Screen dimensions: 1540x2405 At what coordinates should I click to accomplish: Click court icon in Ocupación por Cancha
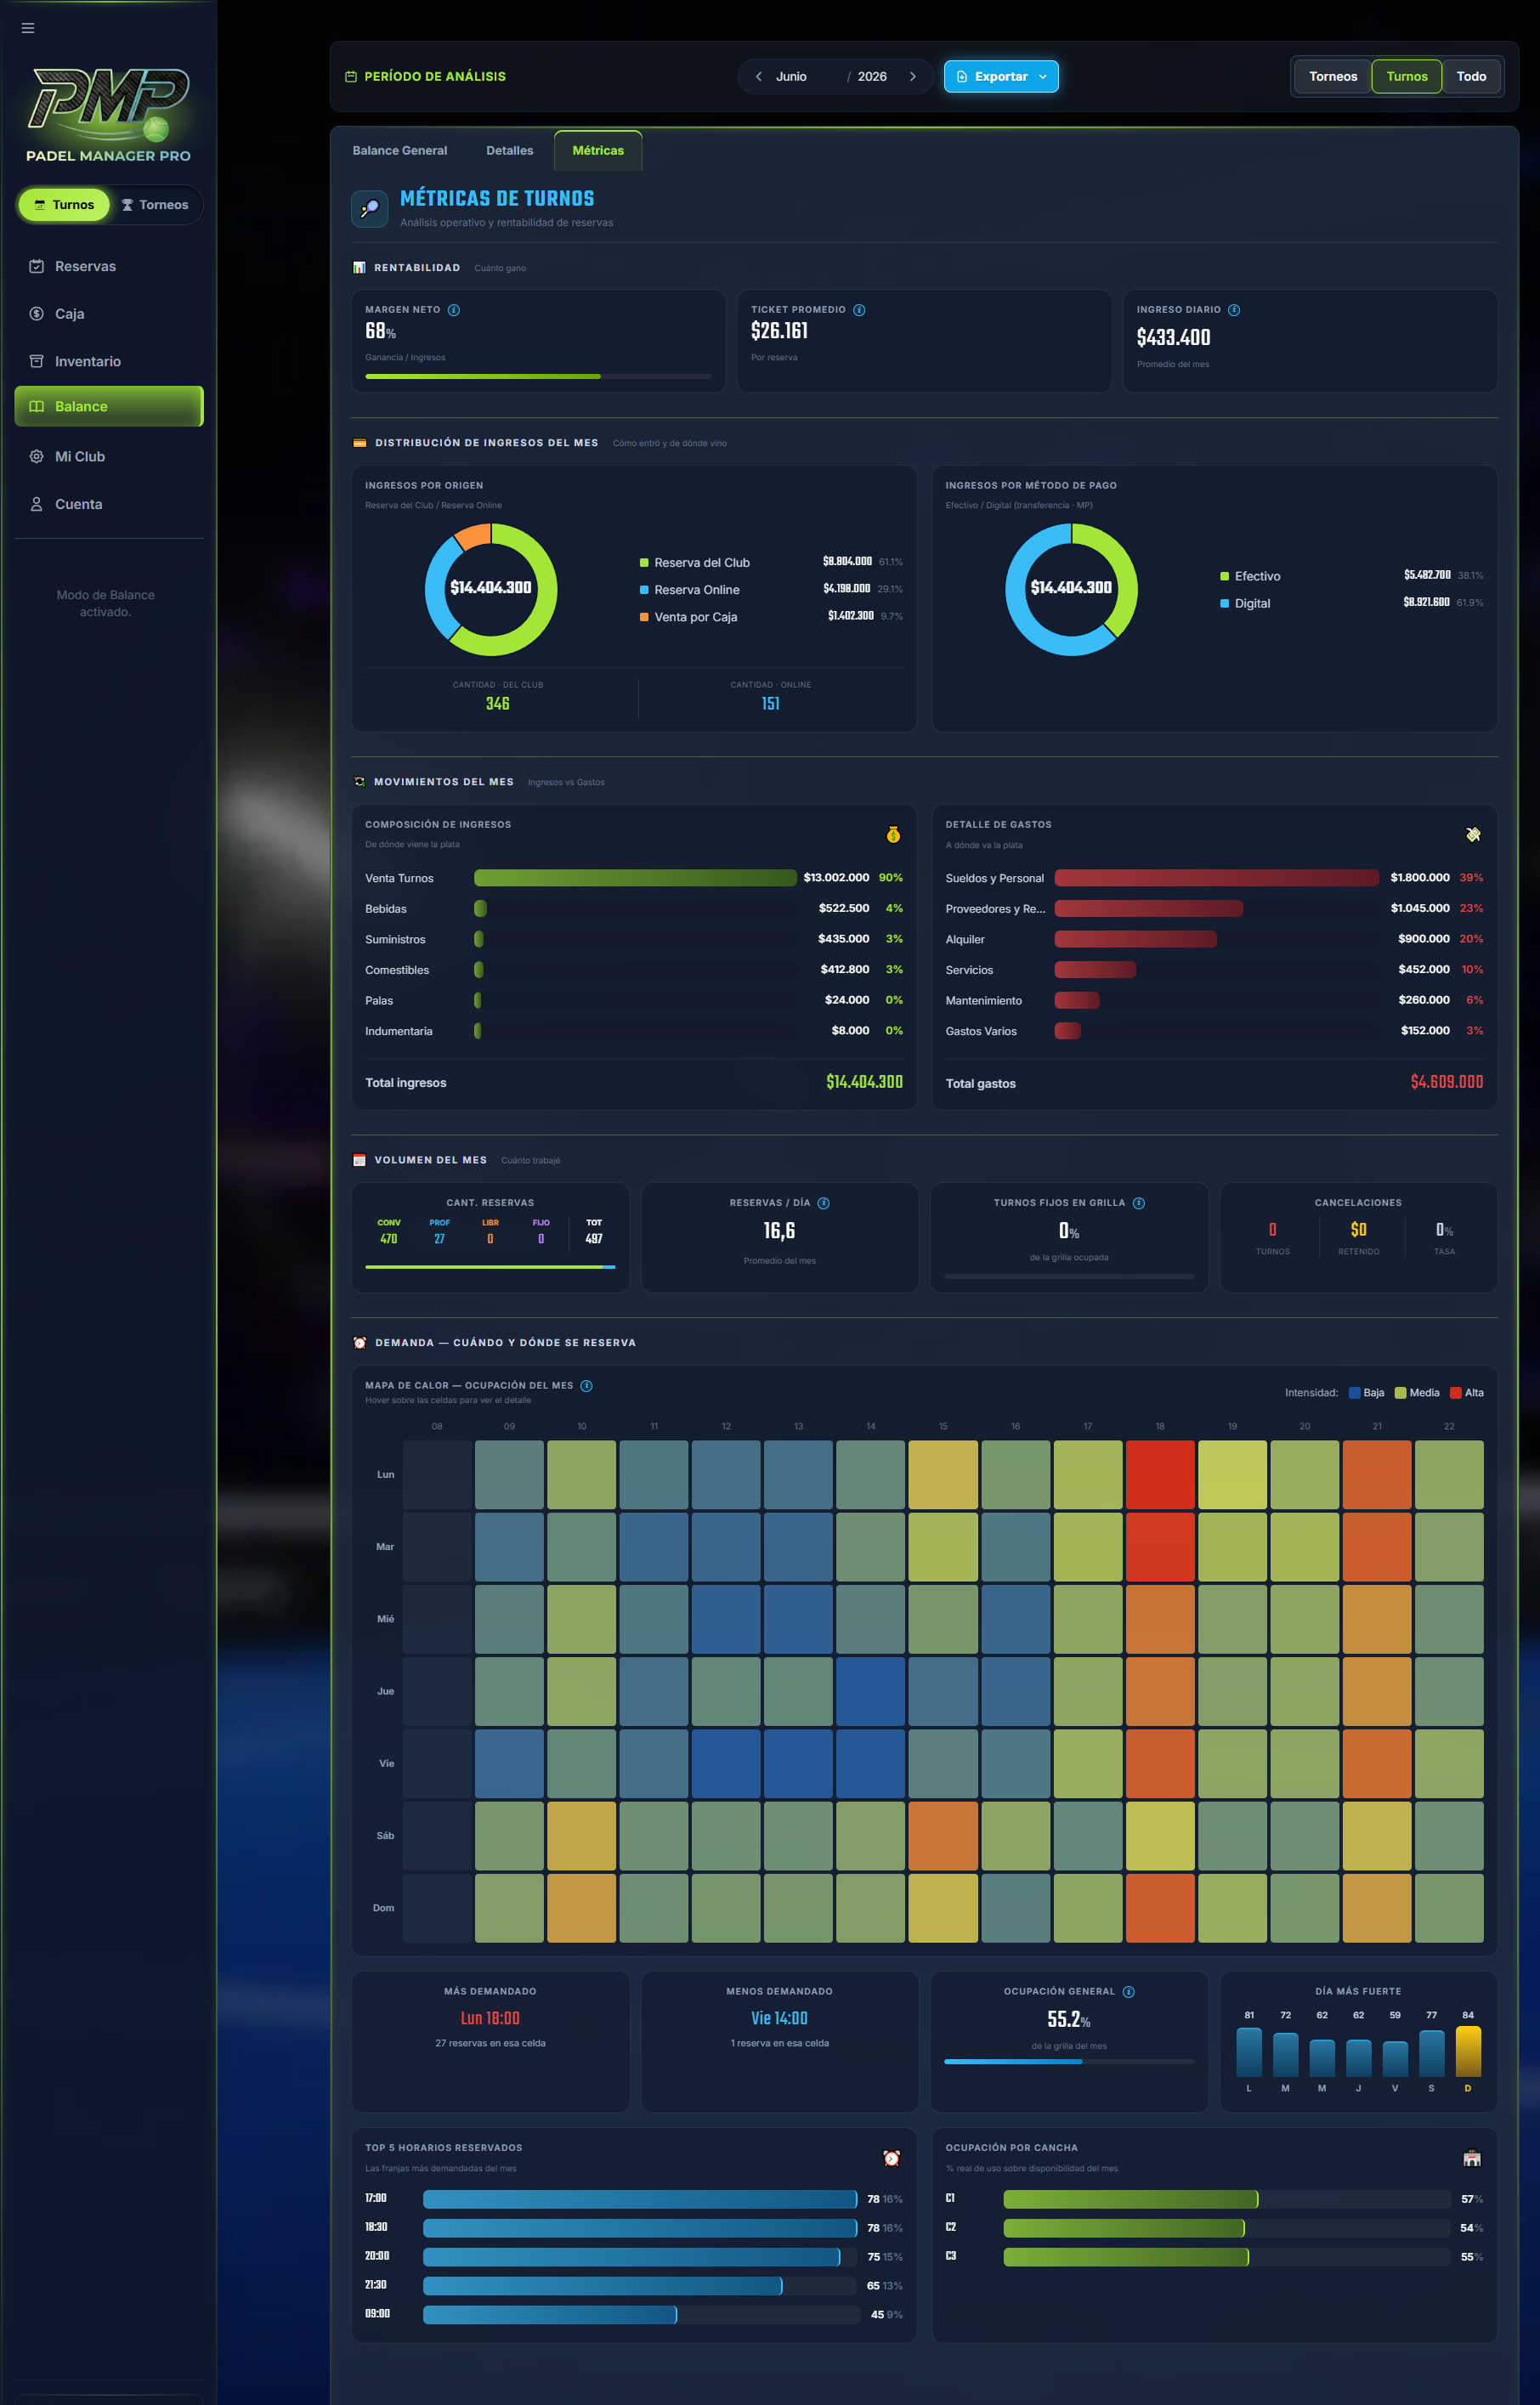pyautogui.click(x=1472, y=2158)
